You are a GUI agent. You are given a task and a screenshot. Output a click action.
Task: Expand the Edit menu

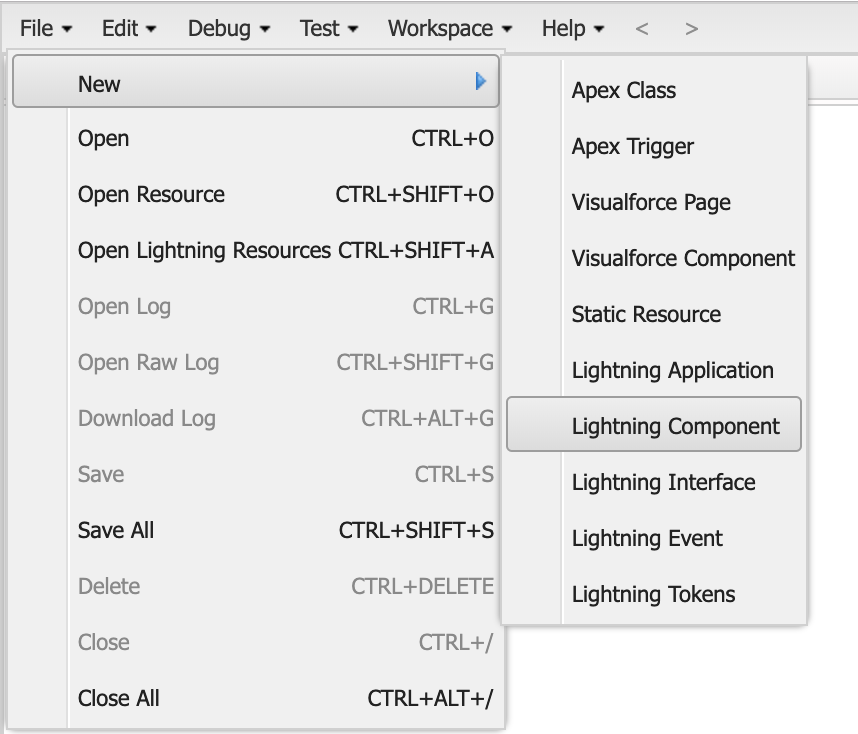coord(129,29)
